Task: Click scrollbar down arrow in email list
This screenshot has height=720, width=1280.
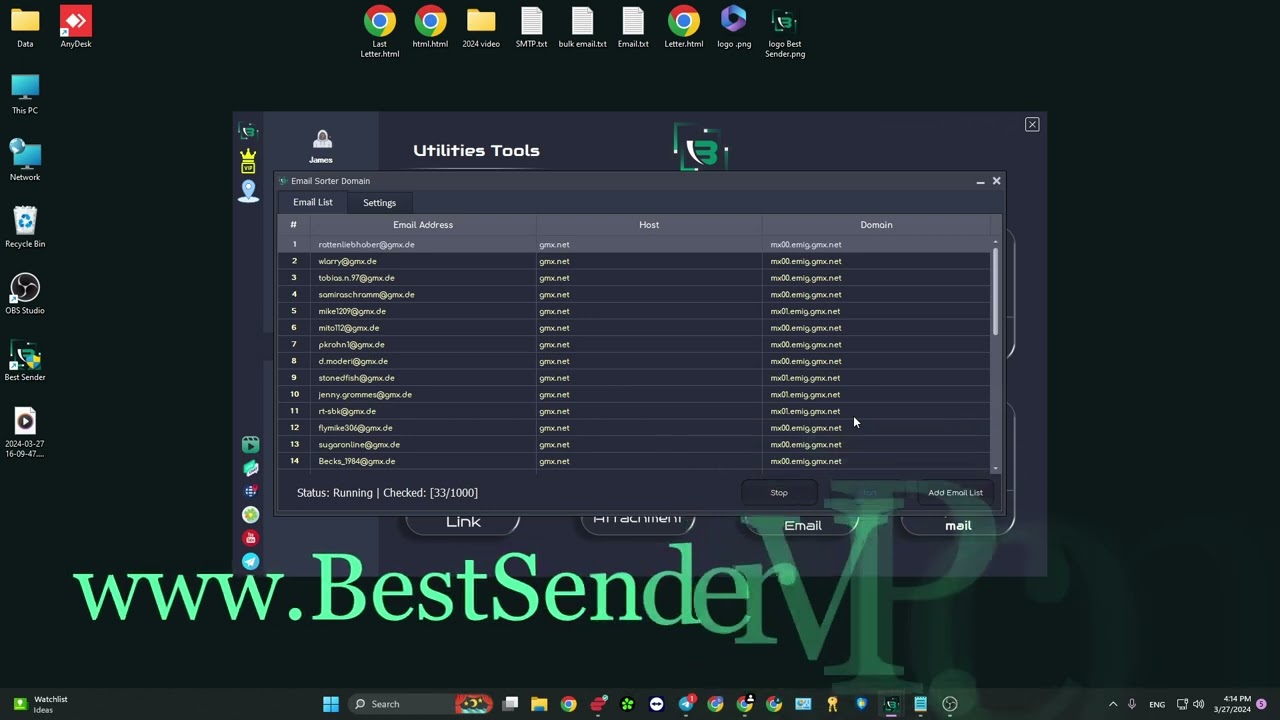Action: (x=995, y=468)
